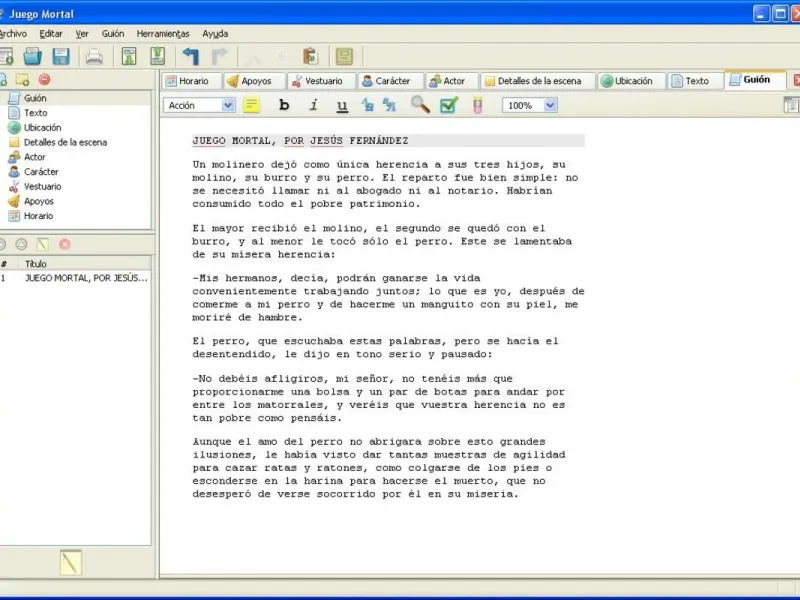Open the Herramientas menu

163,34
